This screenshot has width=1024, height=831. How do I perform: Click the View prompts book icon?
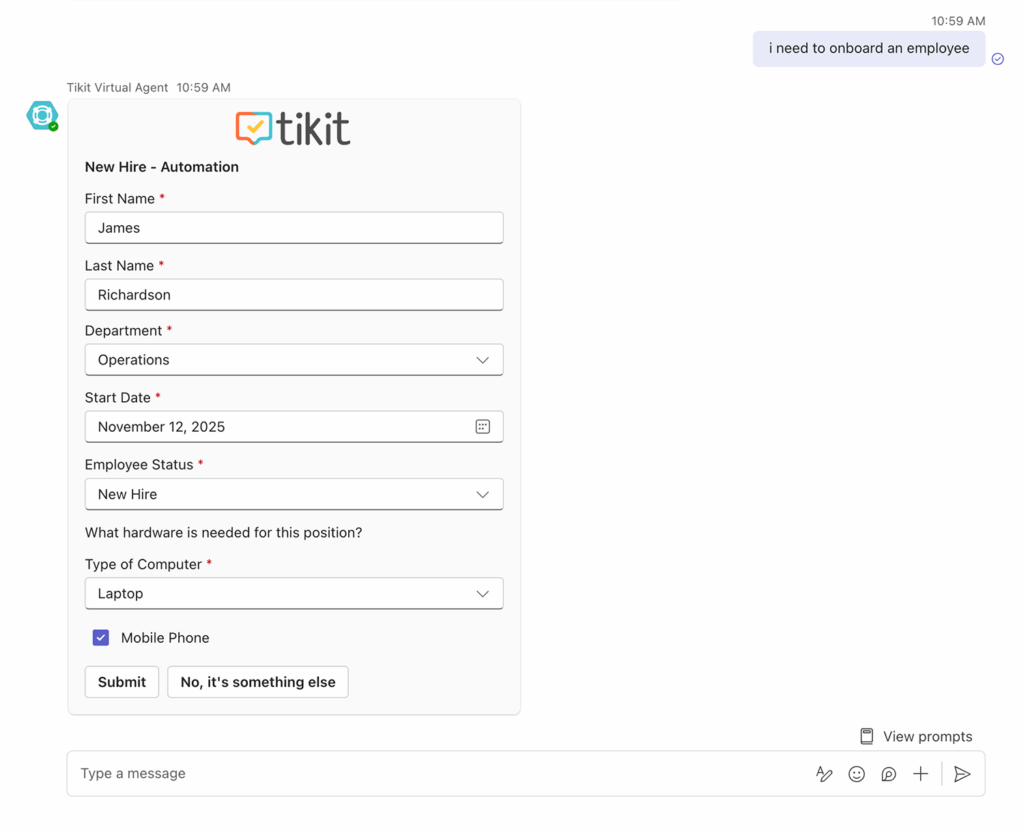[x=864, y=735]
